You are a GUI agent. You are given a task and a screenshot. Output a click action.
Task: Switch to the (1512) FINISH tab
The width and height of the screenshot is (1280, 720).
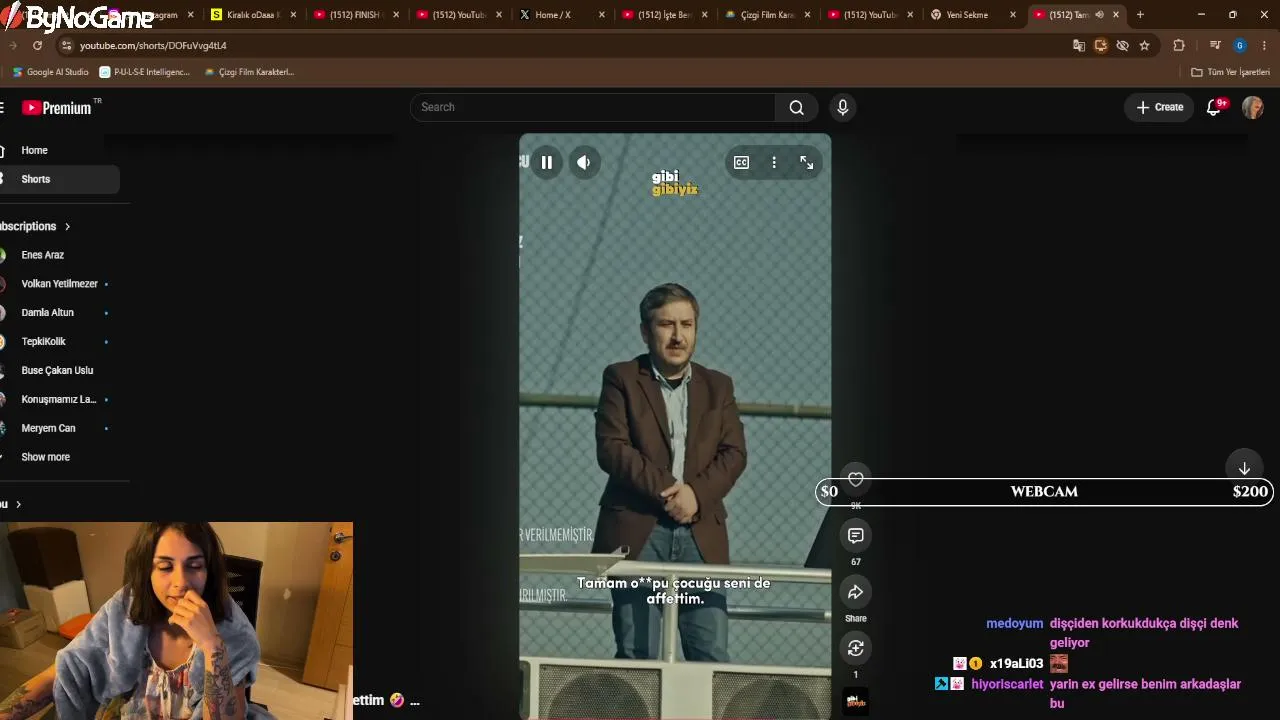tap(354, 15)
